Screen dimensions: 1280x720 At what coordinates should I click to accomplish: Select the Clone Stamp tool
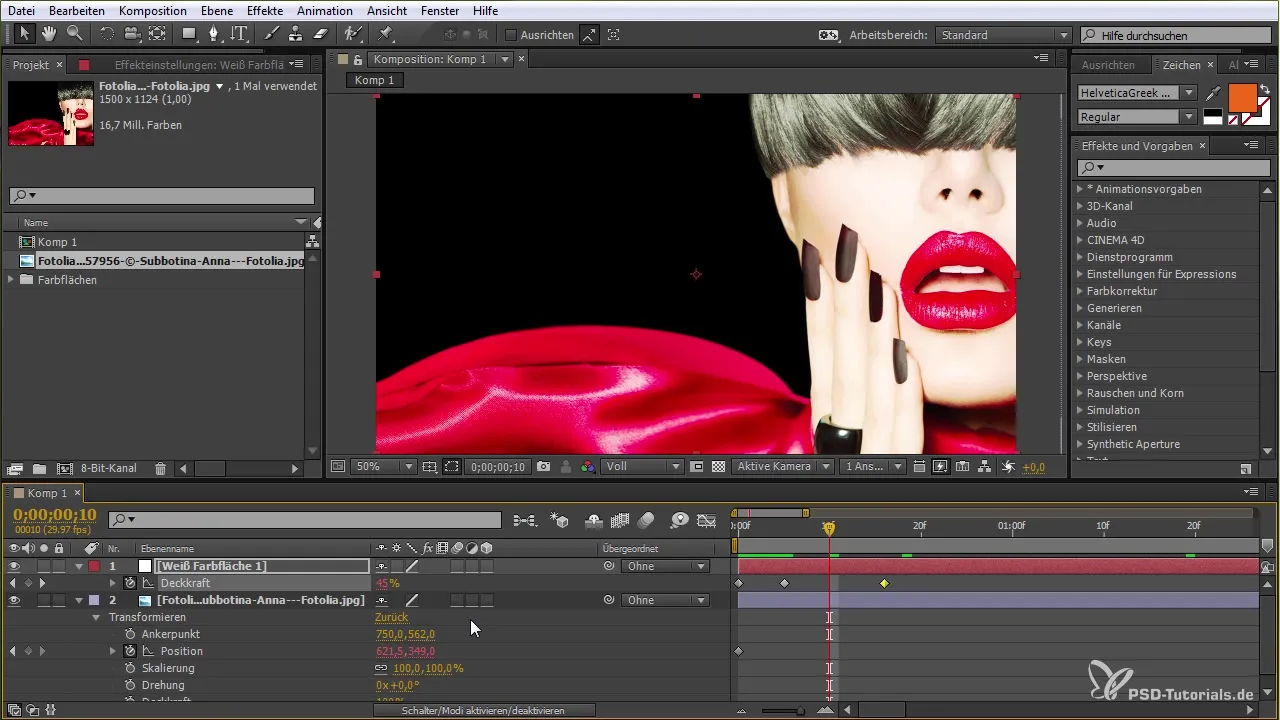click(295, 34)
